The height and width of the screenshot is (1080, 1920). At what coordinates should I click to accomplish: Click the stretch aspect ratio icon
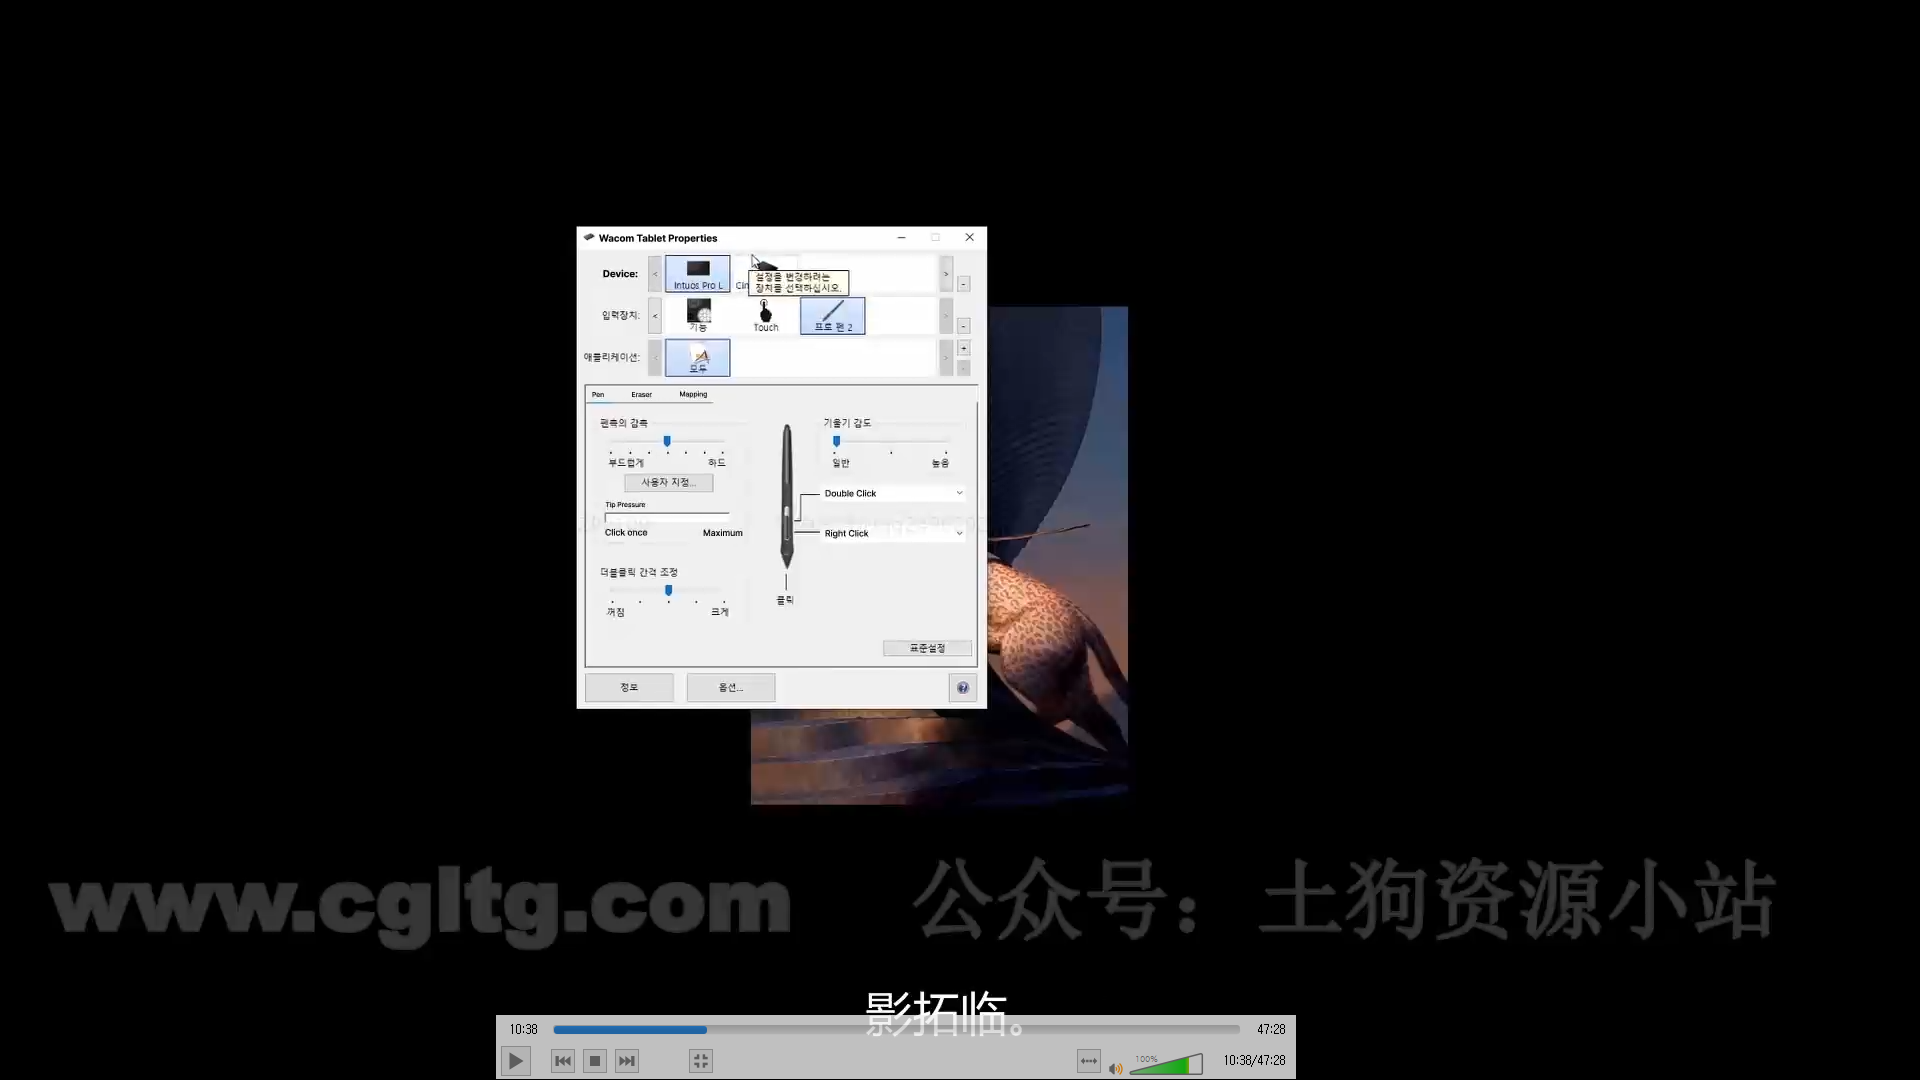point(1088,1061)
